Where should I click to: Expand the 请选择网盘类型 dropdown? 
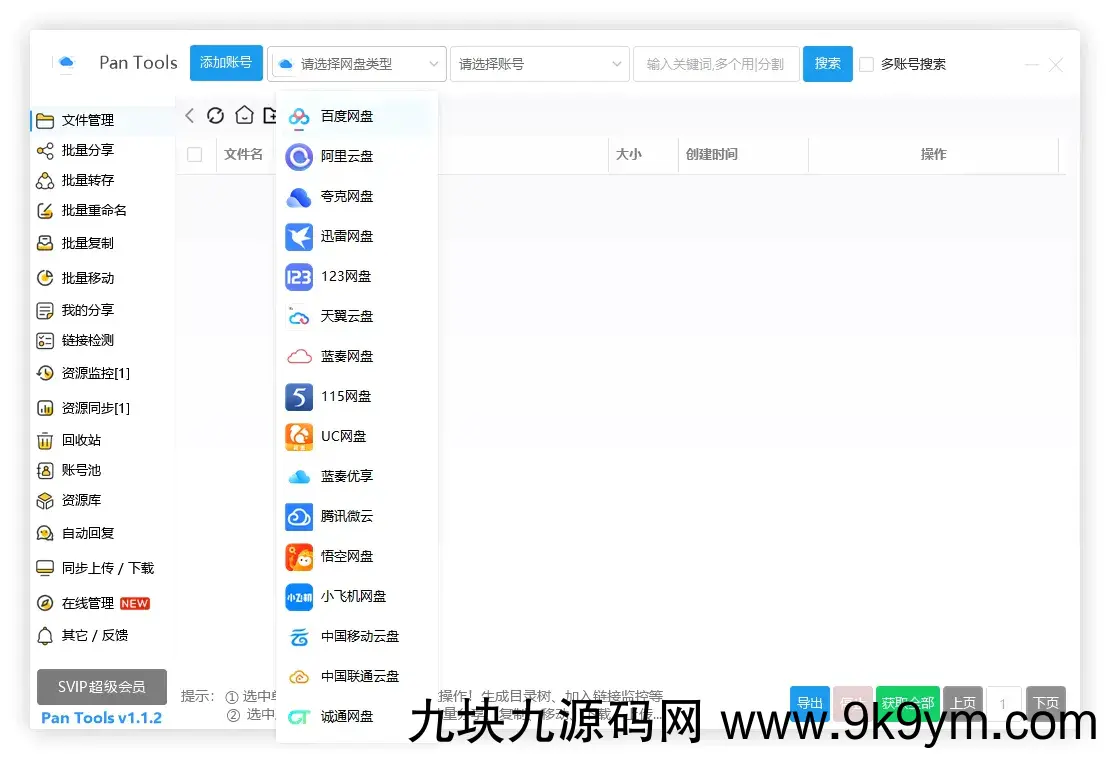click(x=357, y=64)
